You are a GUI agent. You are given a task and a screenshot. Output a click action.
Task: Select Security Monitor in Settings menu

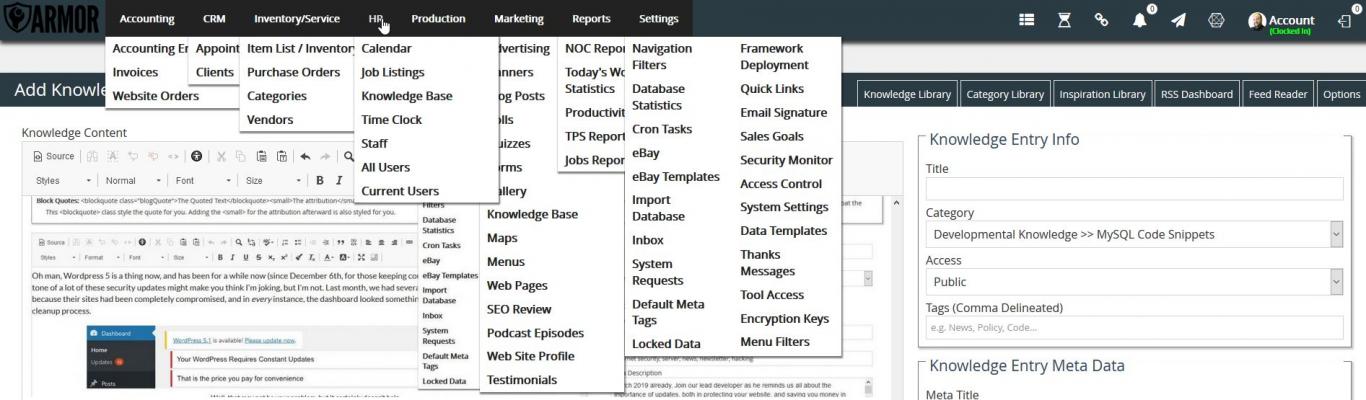click(x=786, y=160)
